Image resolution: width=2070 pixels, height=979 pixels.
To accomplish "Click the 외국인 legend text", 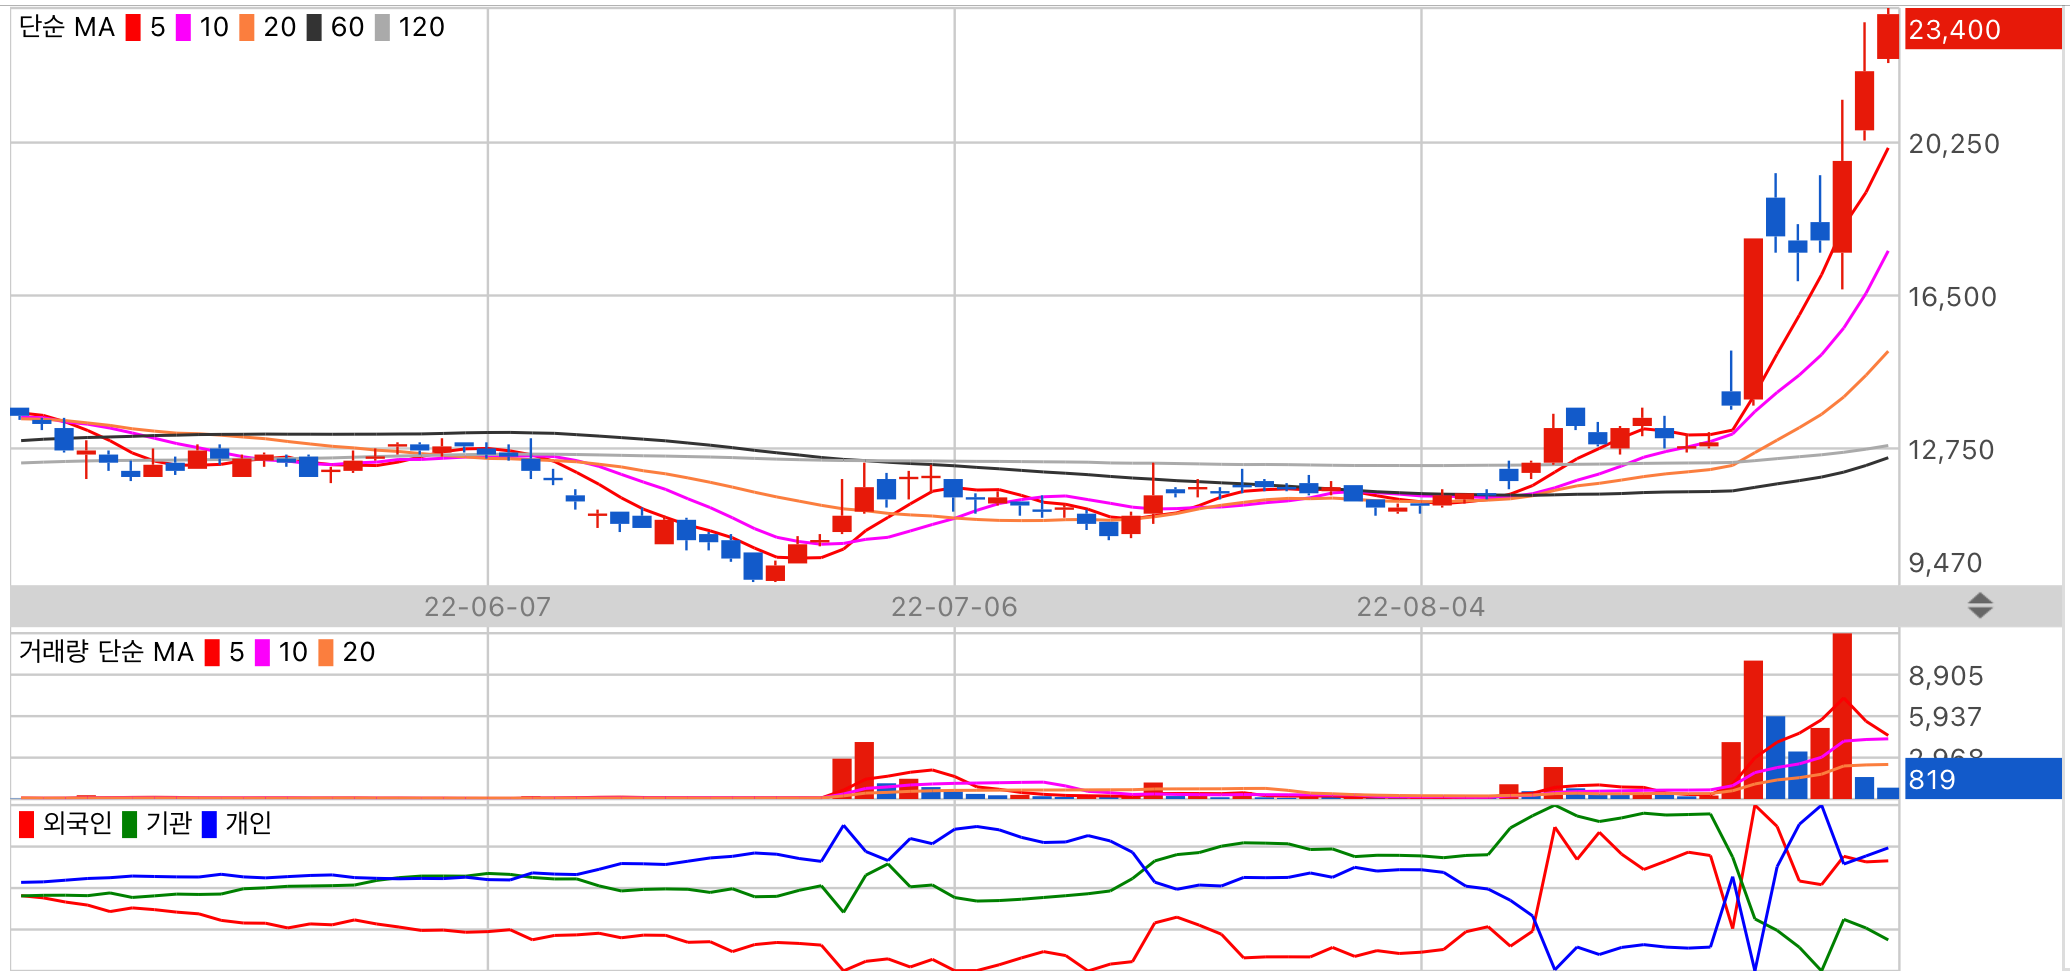I will coord(77,823).
